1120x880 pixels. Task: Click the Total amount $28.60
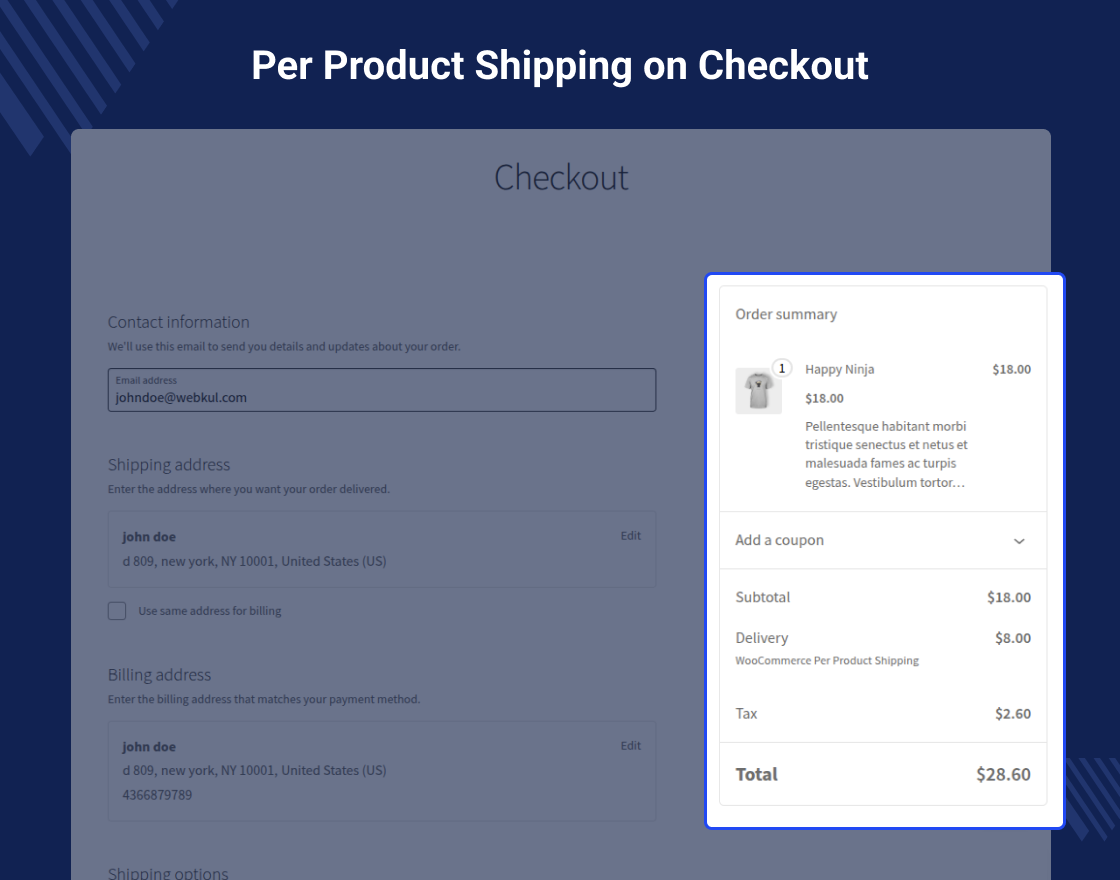click(1003, 774)
